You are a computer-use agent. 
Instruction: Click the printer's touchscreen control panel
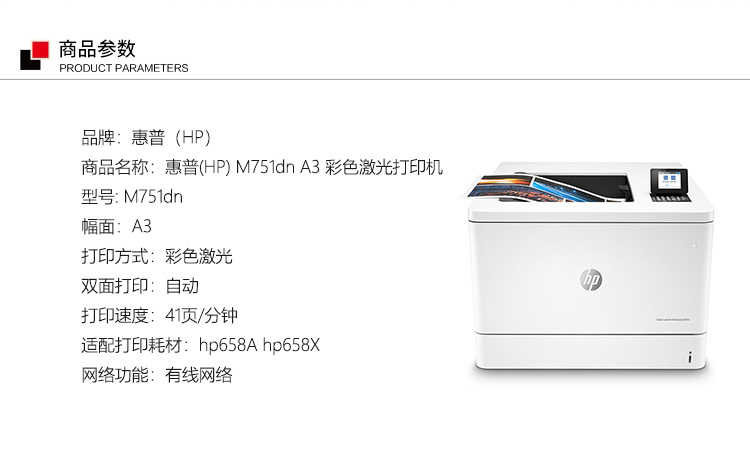(669, 181)
